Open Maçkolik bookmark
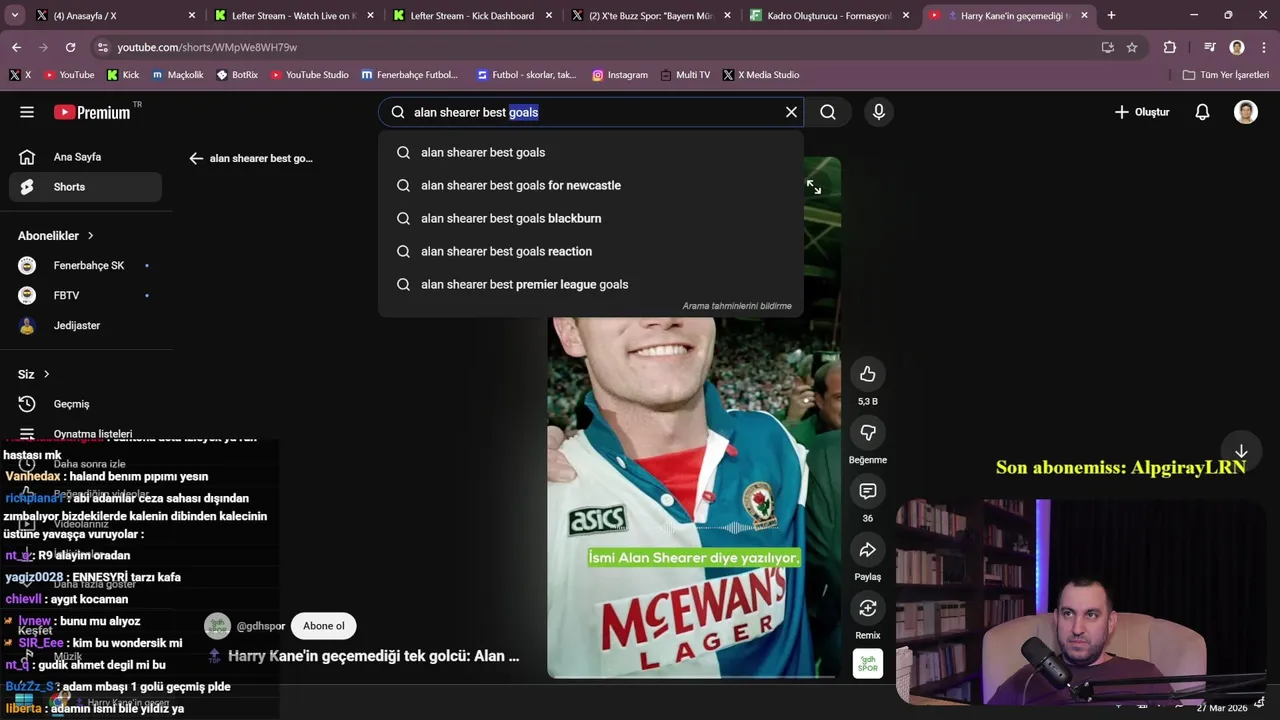The width and height of the screenshot is (1280, 720). coord(178,75)
